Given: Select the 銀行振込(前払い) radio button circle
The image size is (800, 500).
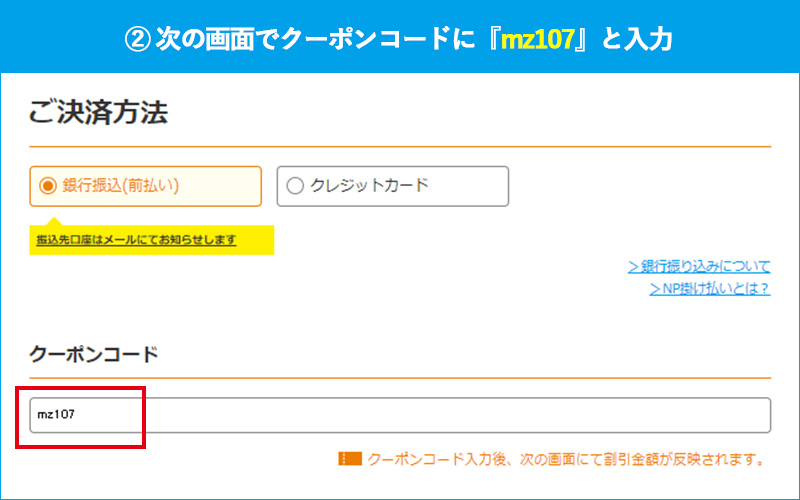Looking at the screenshot, I should click(x=47, y=186).
